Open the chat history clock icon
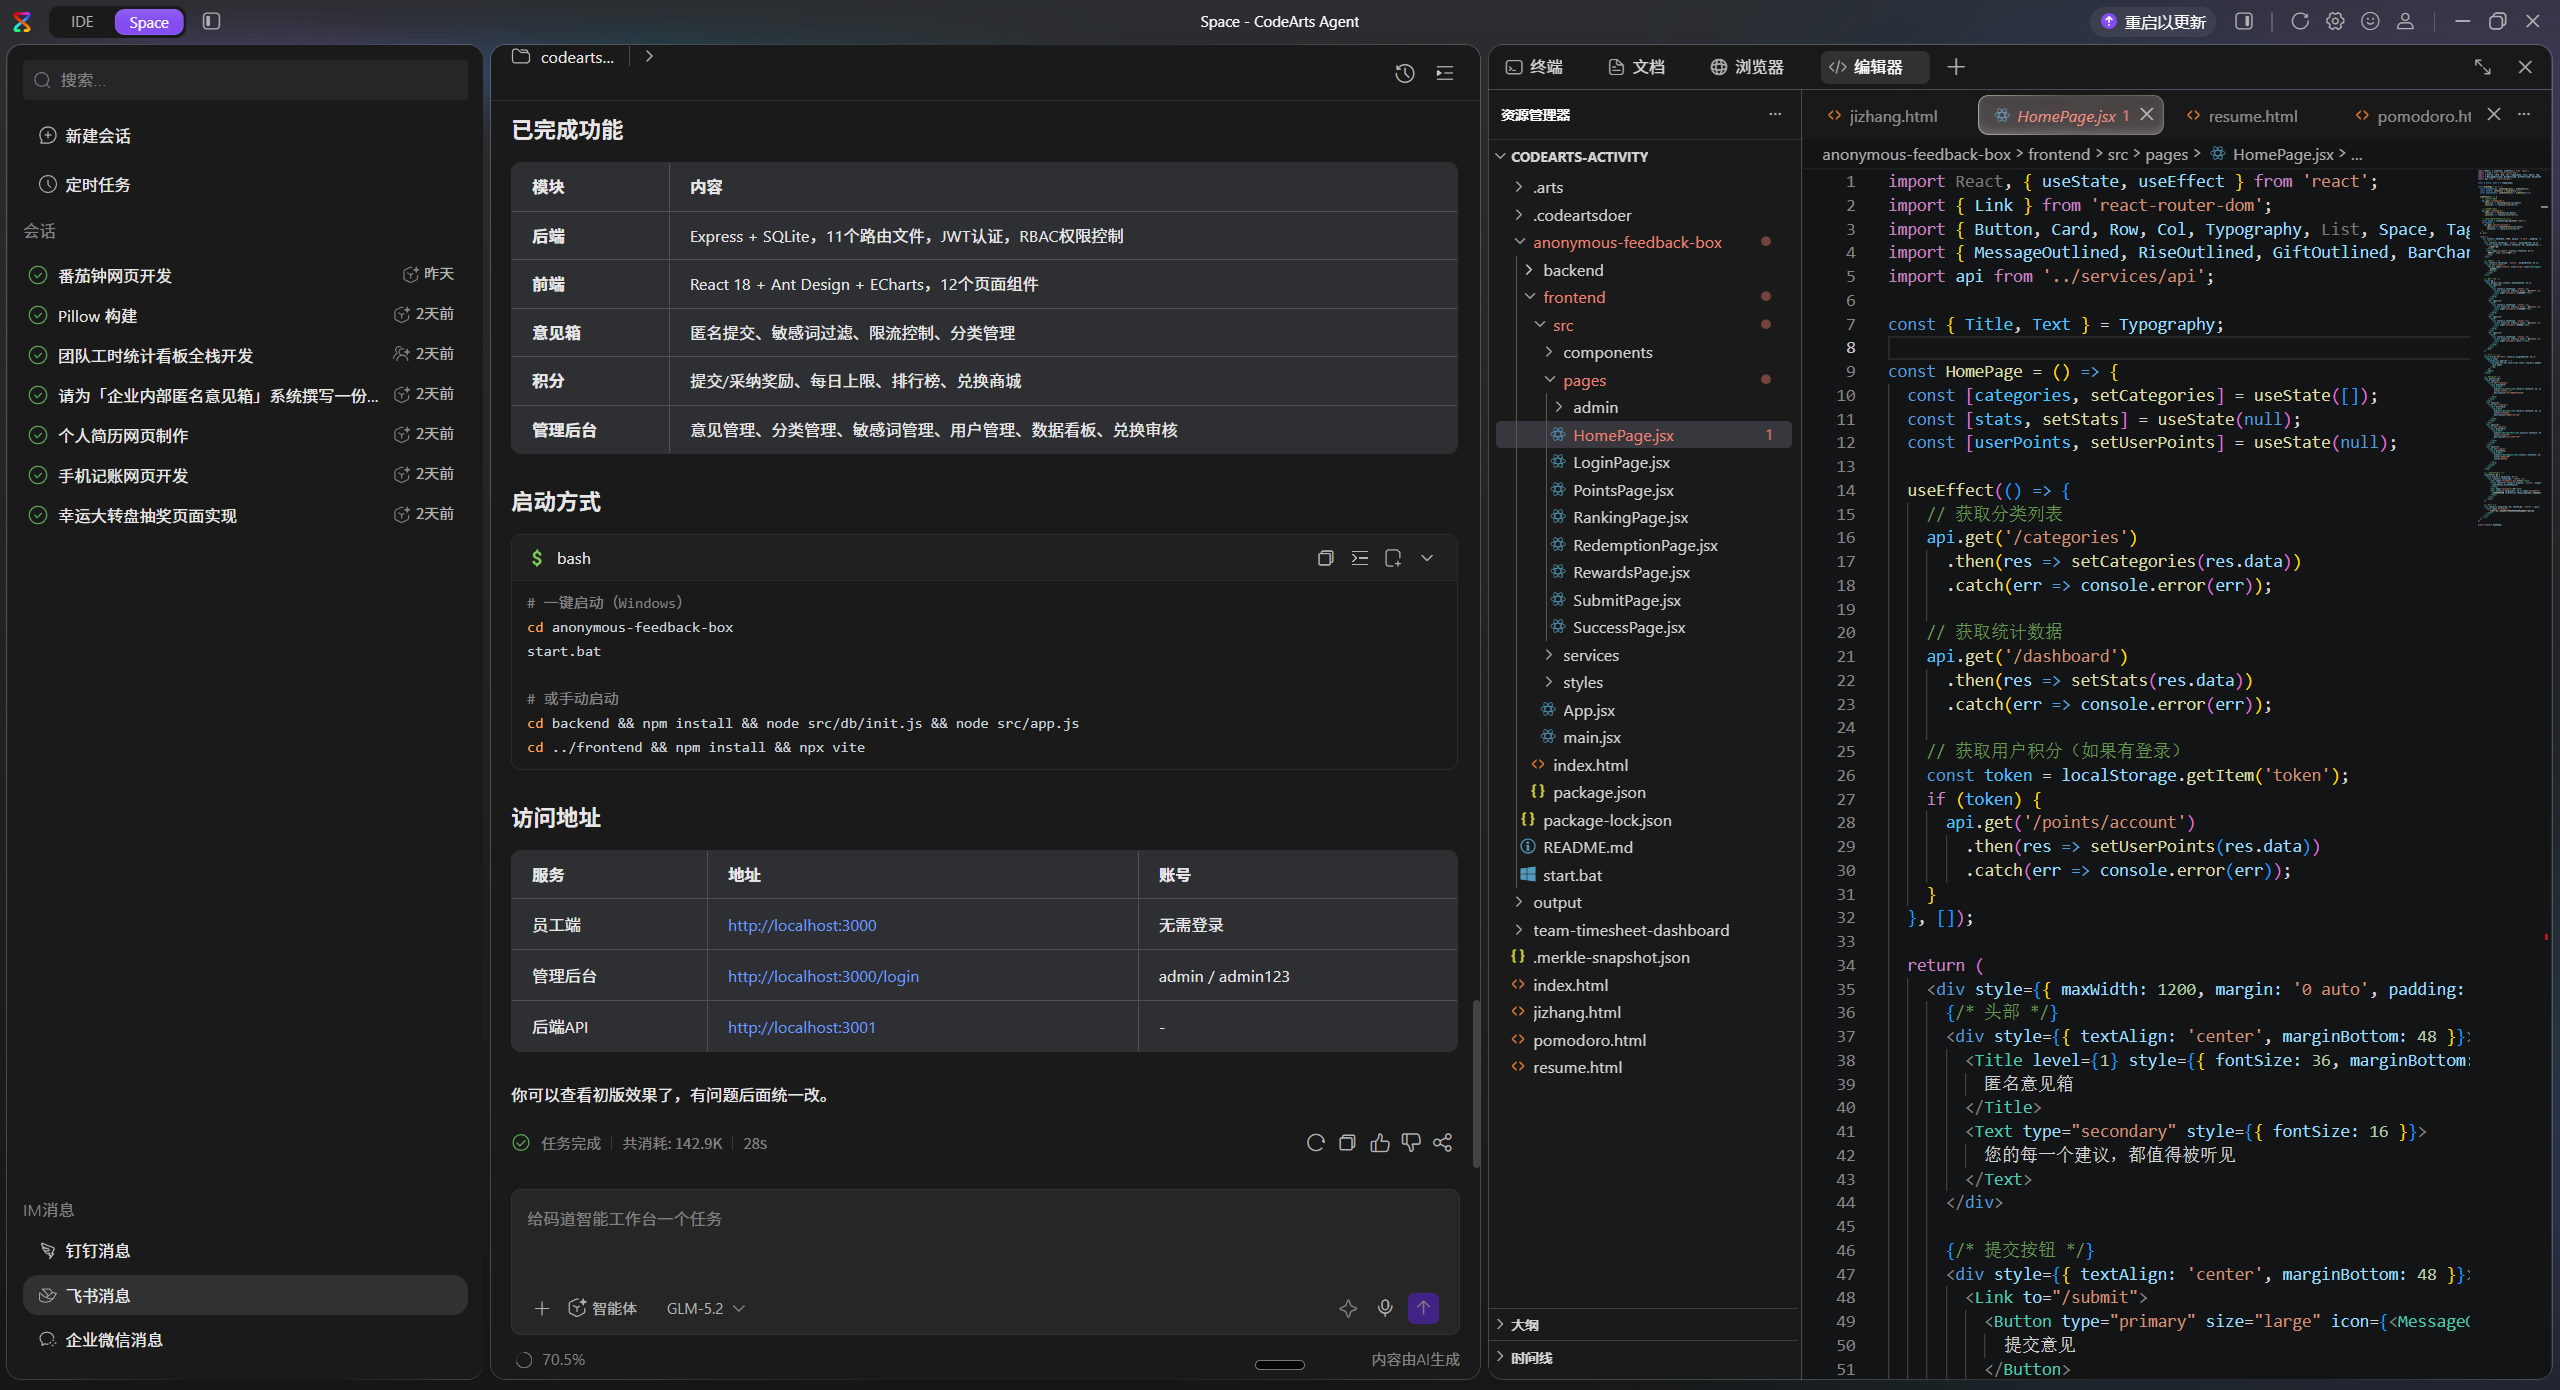 pyautogui.click(x=1404, y=73)
